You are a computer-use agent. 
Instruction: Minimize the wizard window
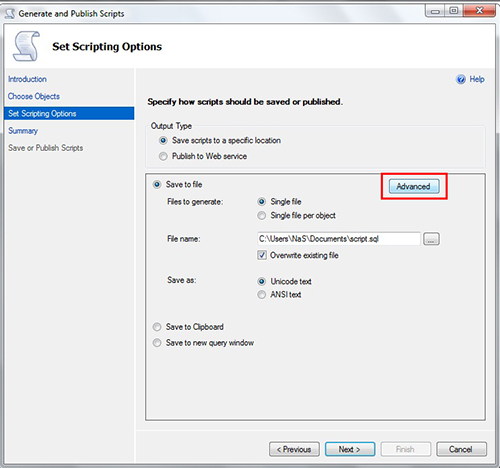point(435,11)
